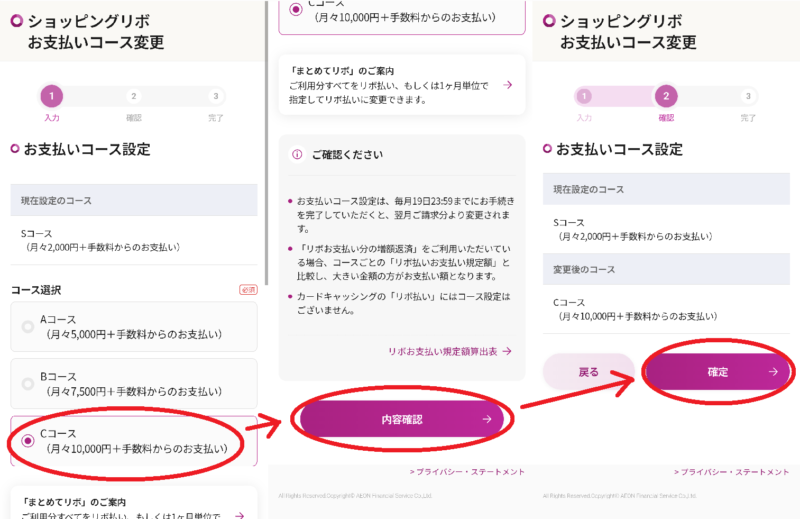
Task: Click the copyright text in middle screen
Action: tap(355, 496)
